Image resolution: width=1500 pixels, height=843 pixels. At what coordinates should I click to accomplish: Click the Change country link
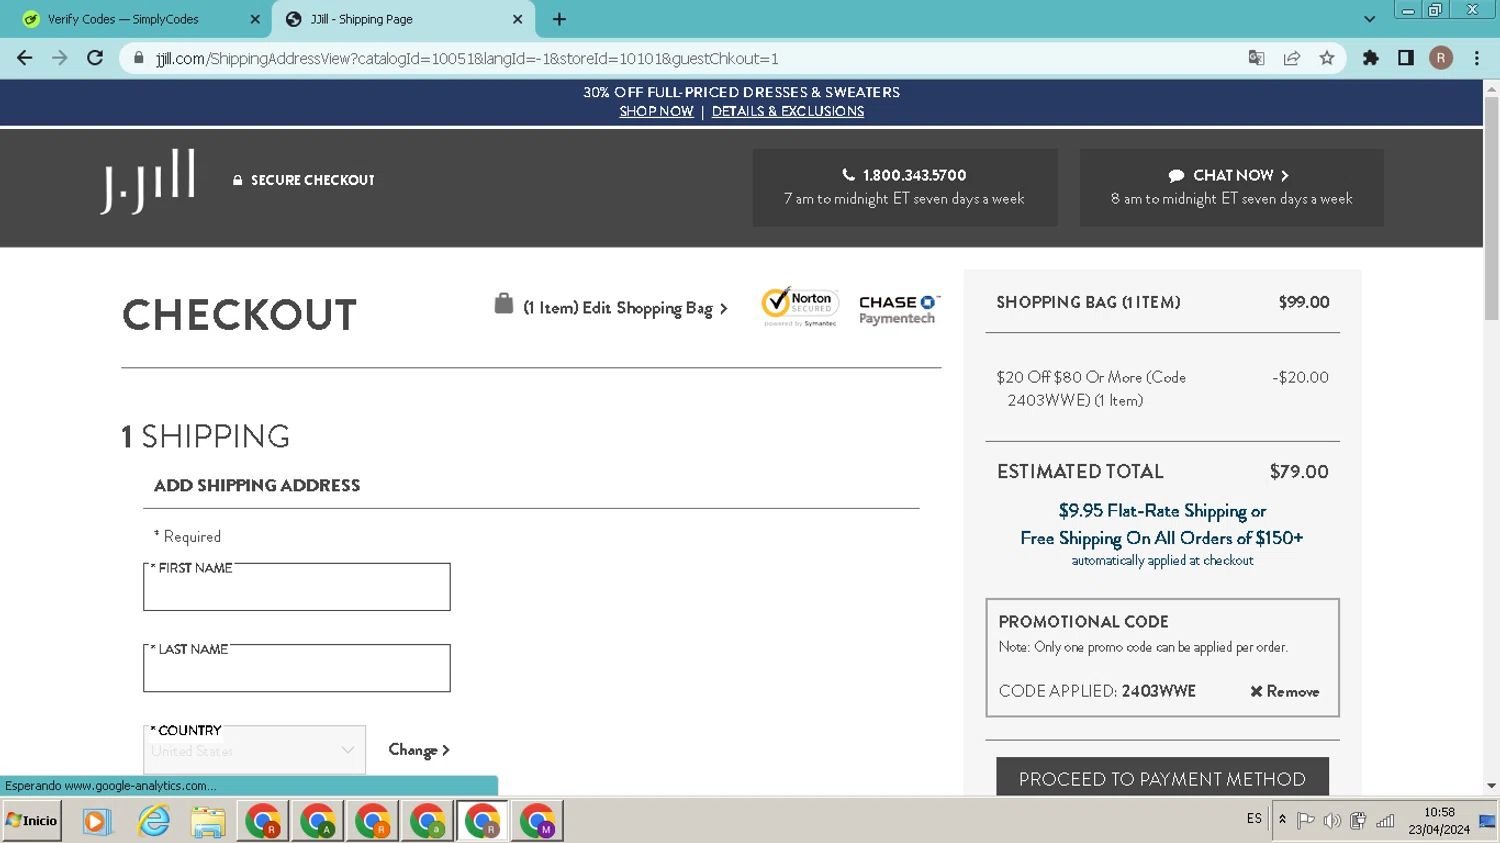pyautogui.click(x=419, y=750)
